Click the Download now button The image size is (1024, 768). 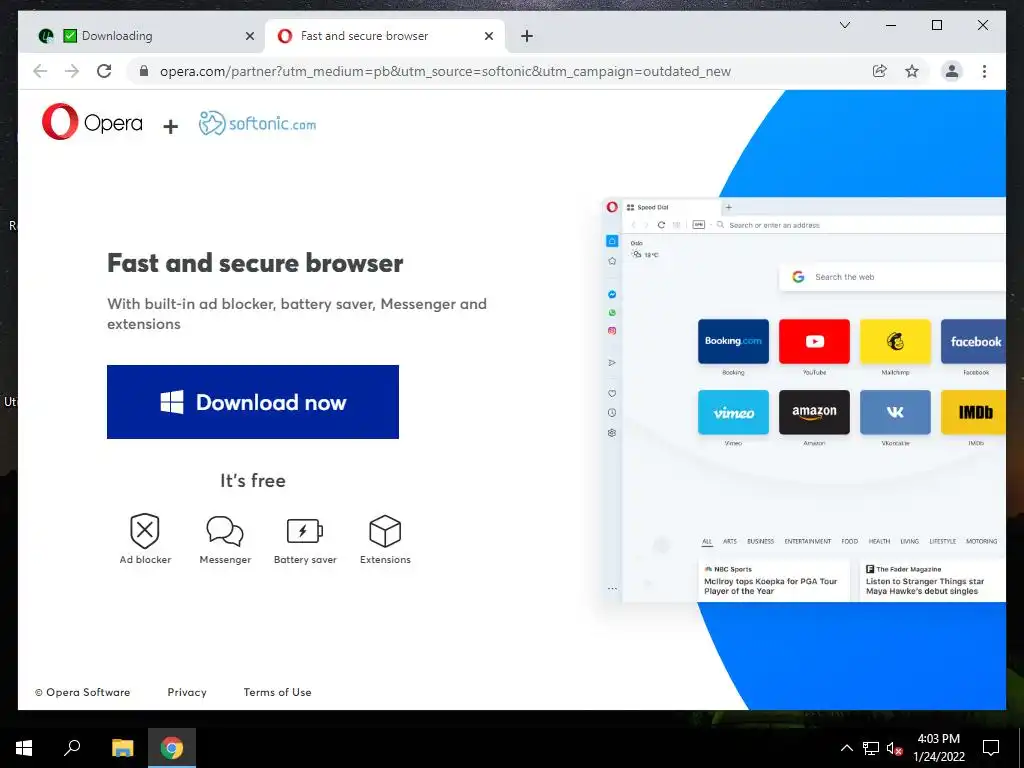[253, 402]
